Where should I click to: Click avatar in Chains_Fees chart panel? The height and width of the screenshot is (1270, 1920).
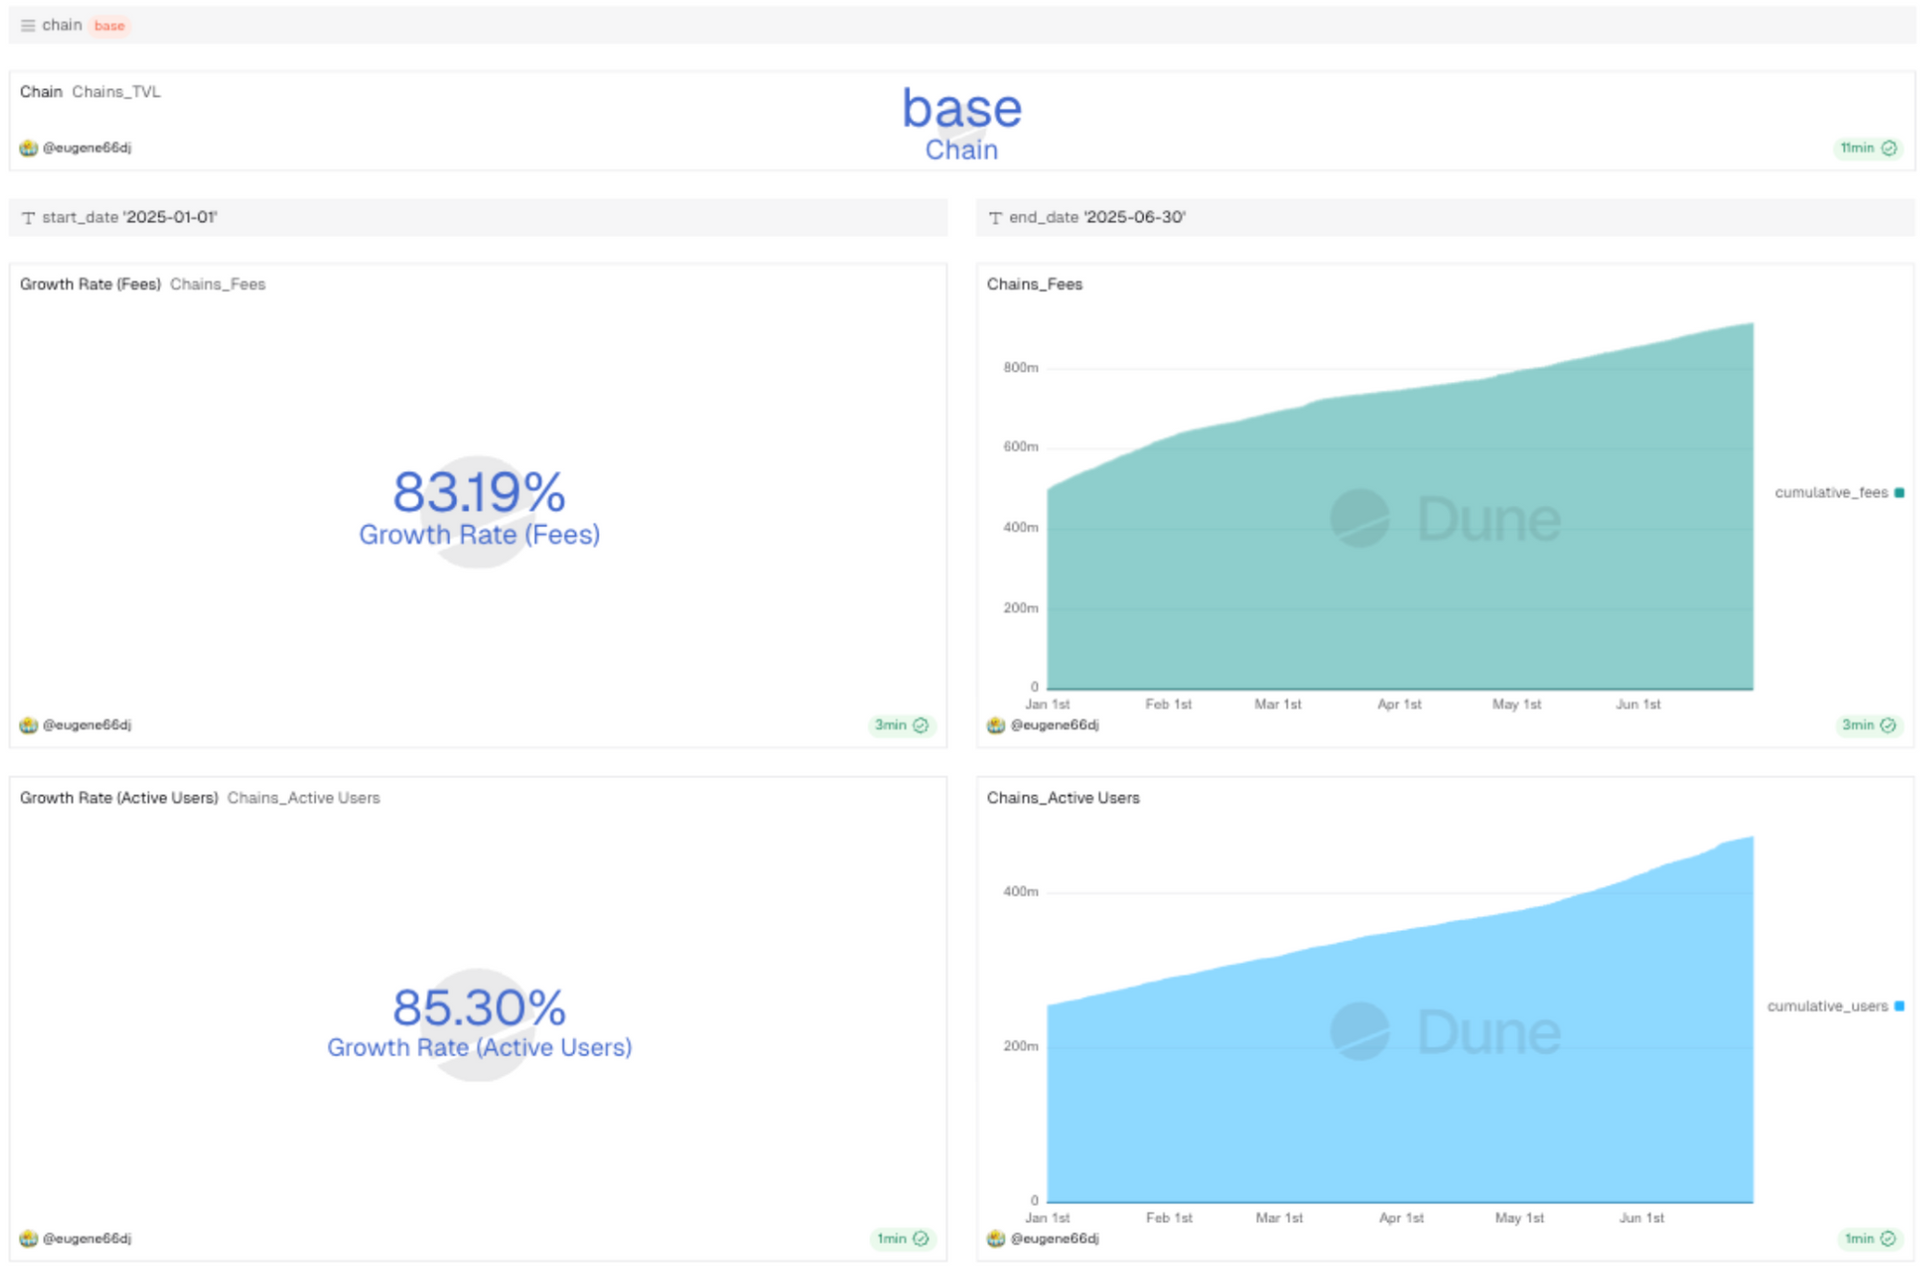[996, 725]
